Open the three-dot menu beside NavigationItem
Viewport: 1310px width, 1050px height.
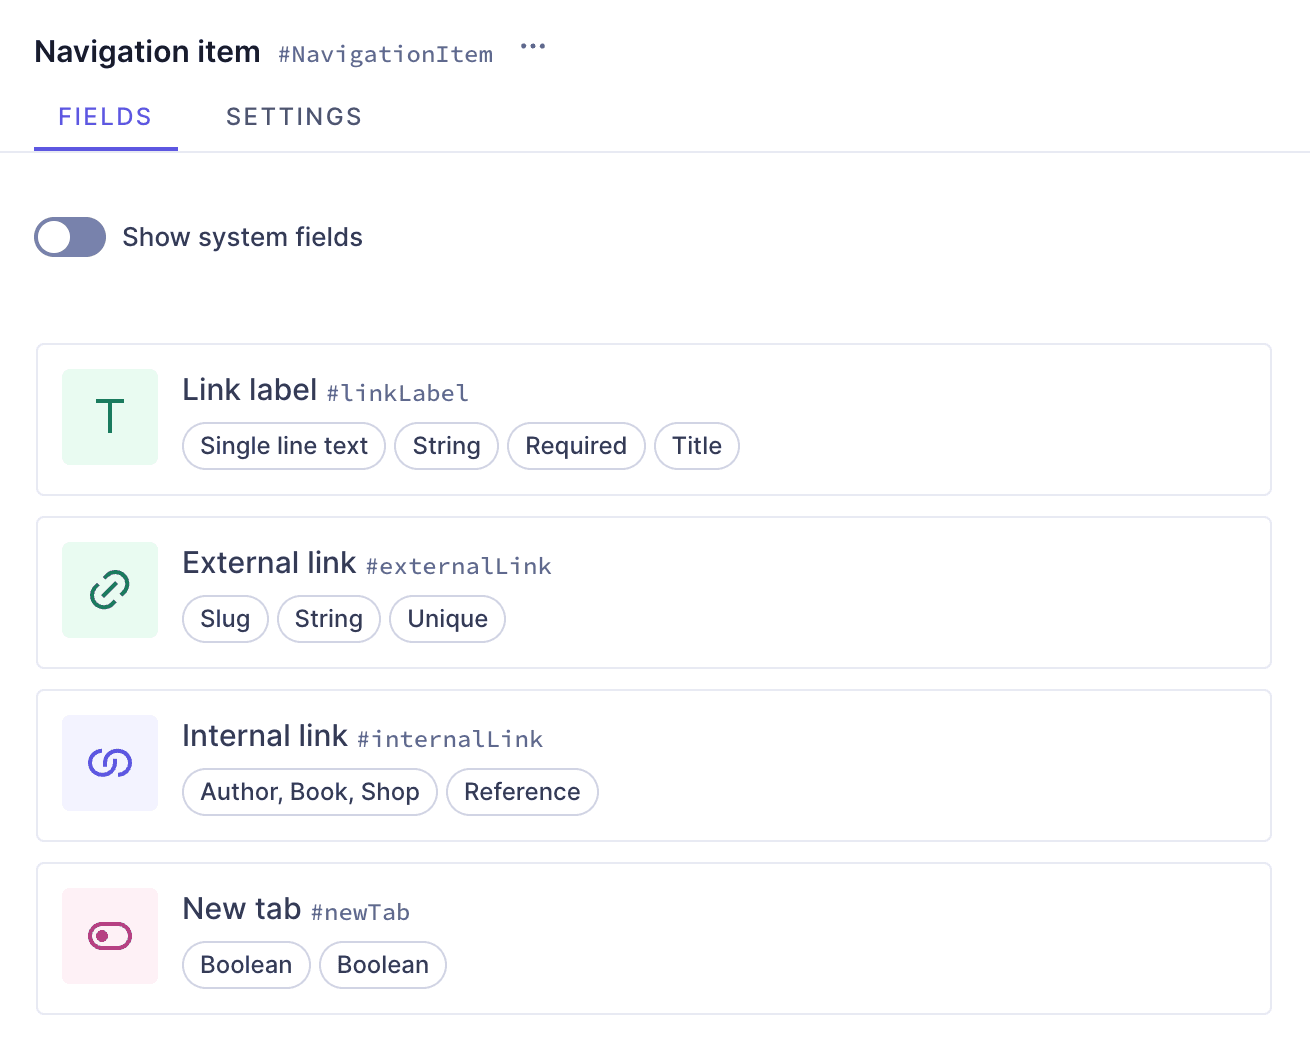click(533, 47)
